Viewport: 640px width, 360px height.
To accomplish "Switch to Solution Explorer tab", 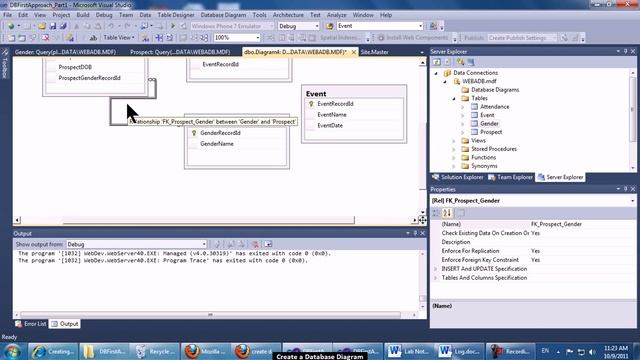I will [458, 177].
